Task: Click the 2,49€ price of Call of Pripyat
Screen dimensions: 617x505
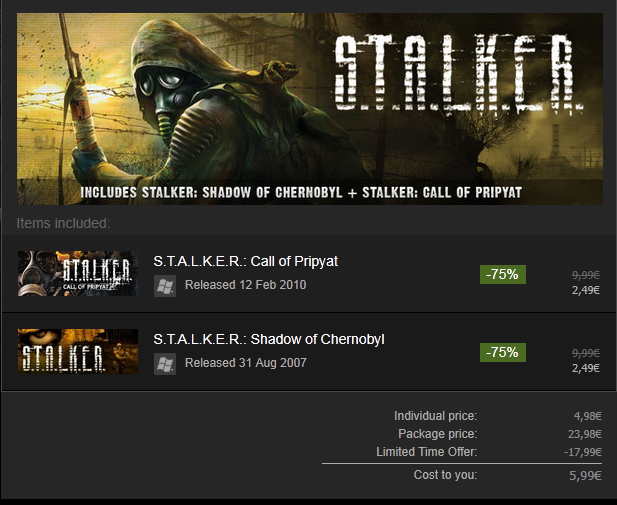Action: coord(586,290)
